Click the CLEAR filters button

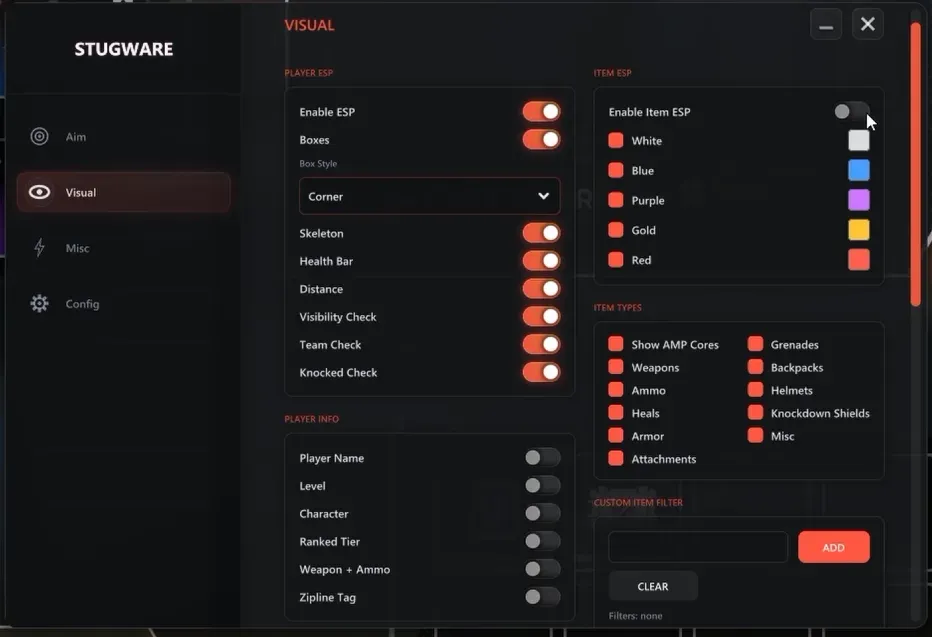tap(653, 586)
